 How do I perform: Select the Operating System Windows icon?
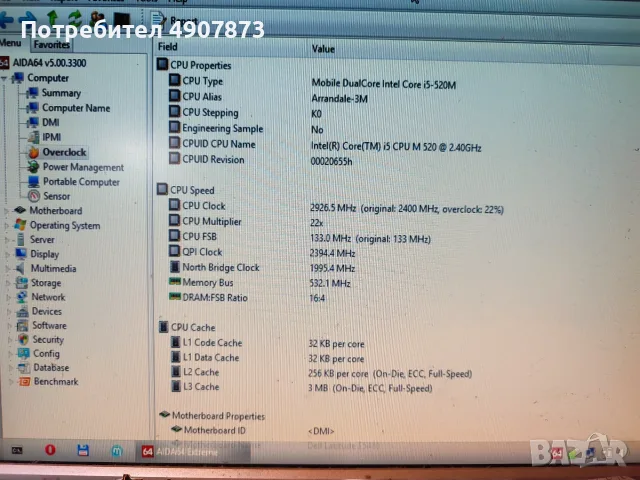[20, 225]
